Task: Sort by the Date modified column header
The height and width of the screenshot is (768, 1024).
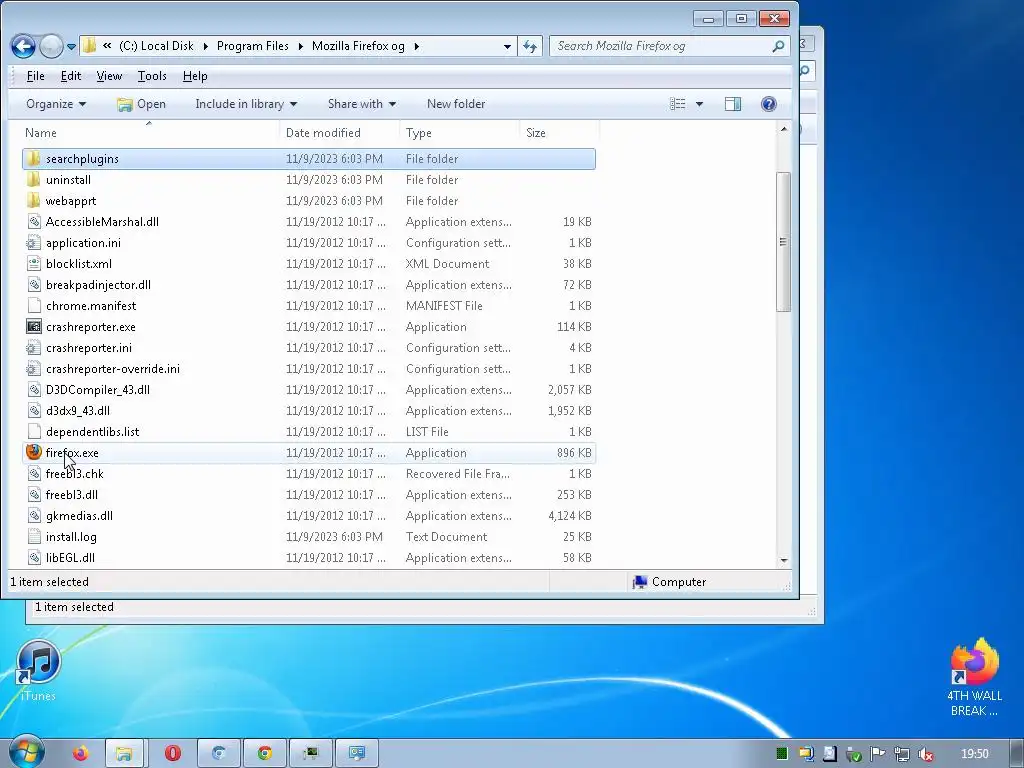Action: pyautogui.click(x=340, y=133)
